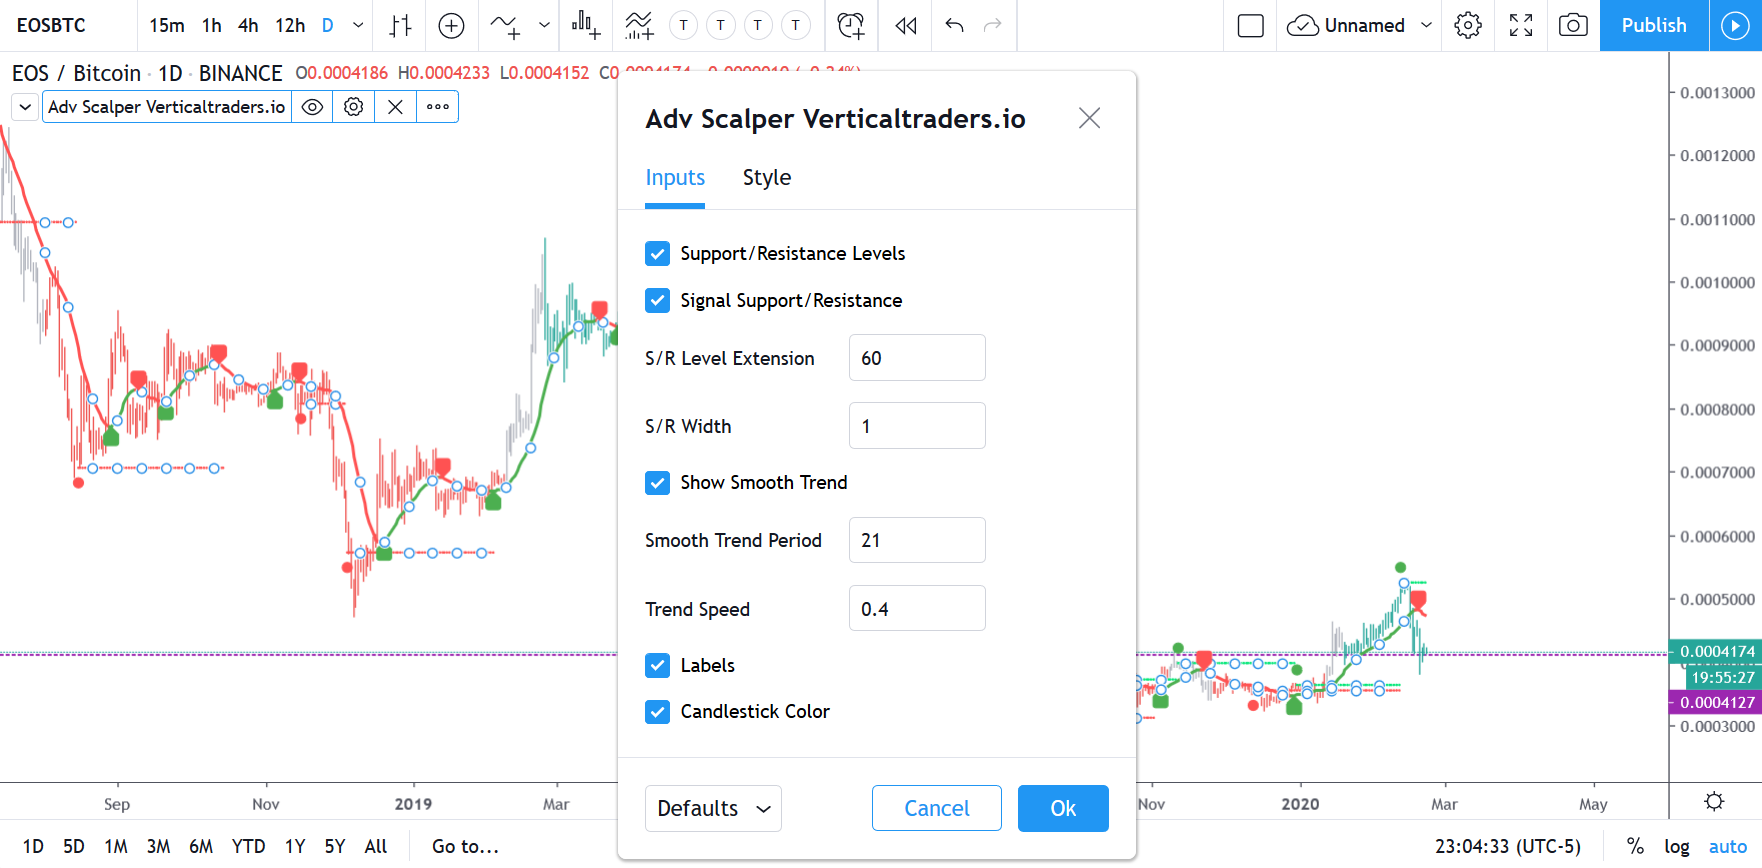Click the Adv Scalper Verticaltraders.io legend title
This screenshot has height=868, width=1762.
click(166, 107)
